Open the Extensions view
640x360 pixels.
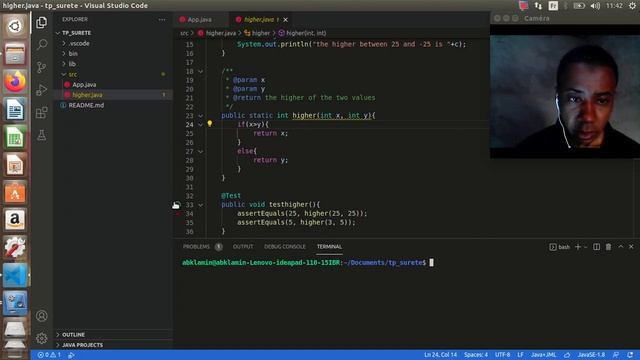click(x=41, y=113)
